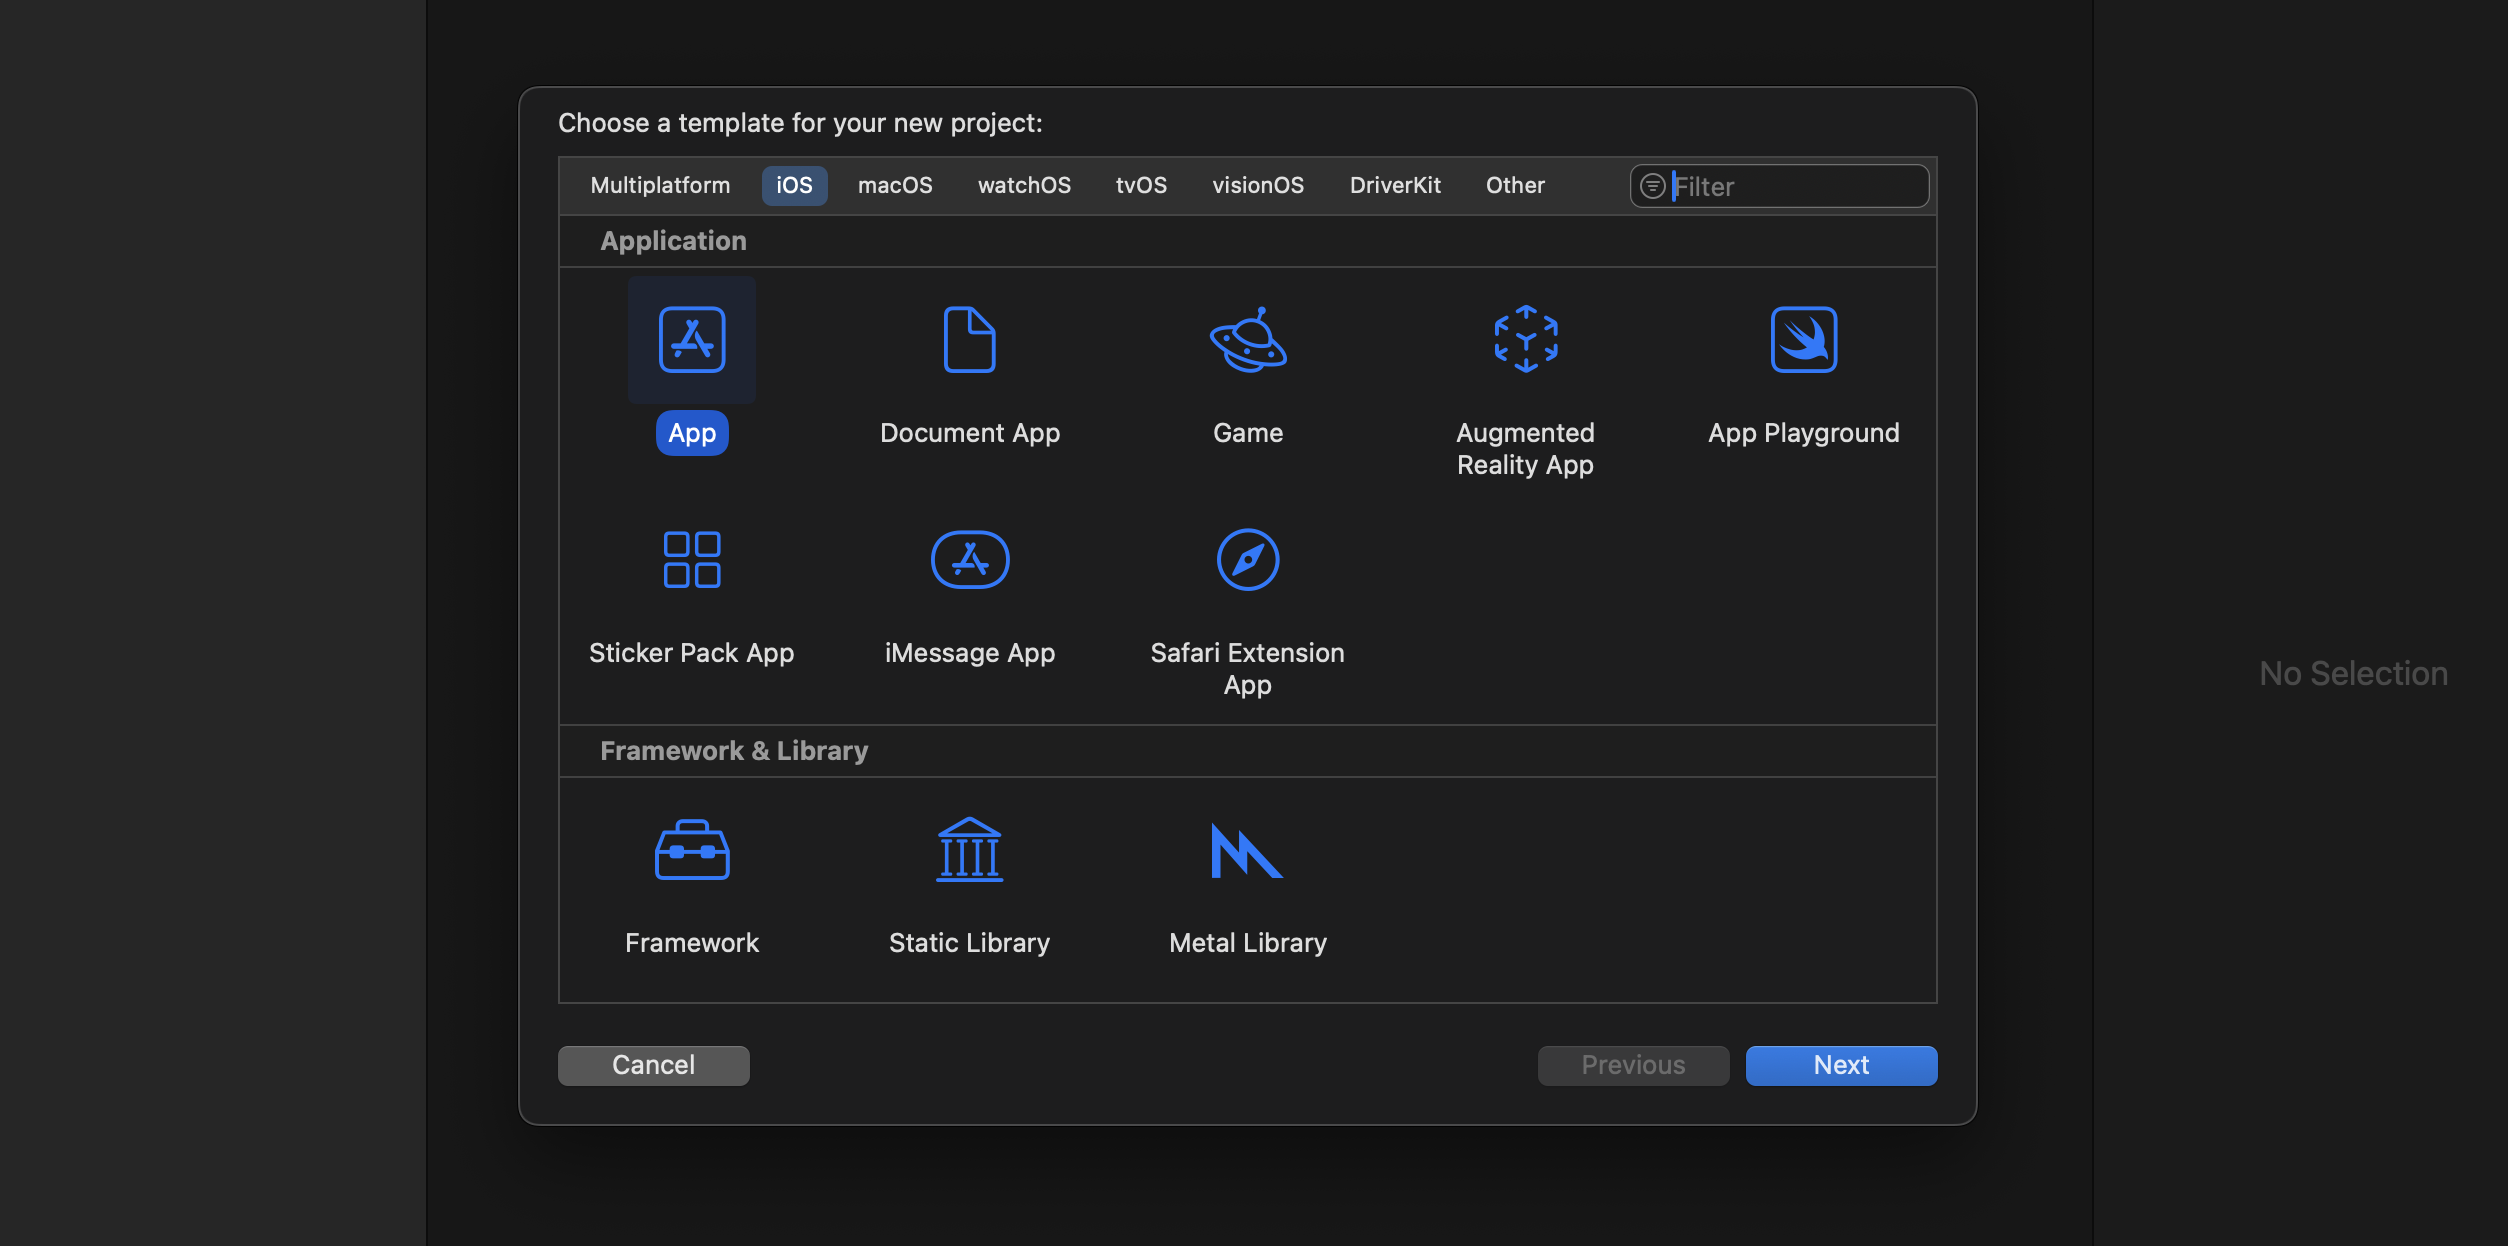Choose the App Playground template

click(1803, 340)
